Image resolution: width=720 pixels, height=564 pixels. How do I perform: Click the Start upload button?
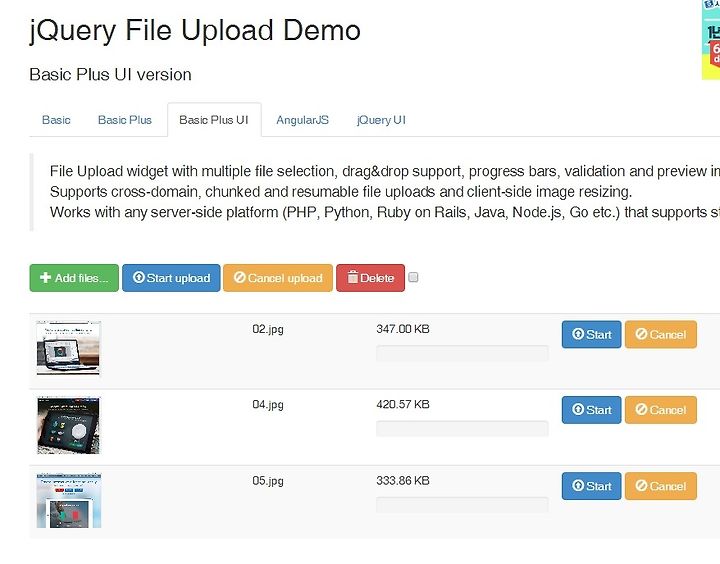(x=171, y=278)
